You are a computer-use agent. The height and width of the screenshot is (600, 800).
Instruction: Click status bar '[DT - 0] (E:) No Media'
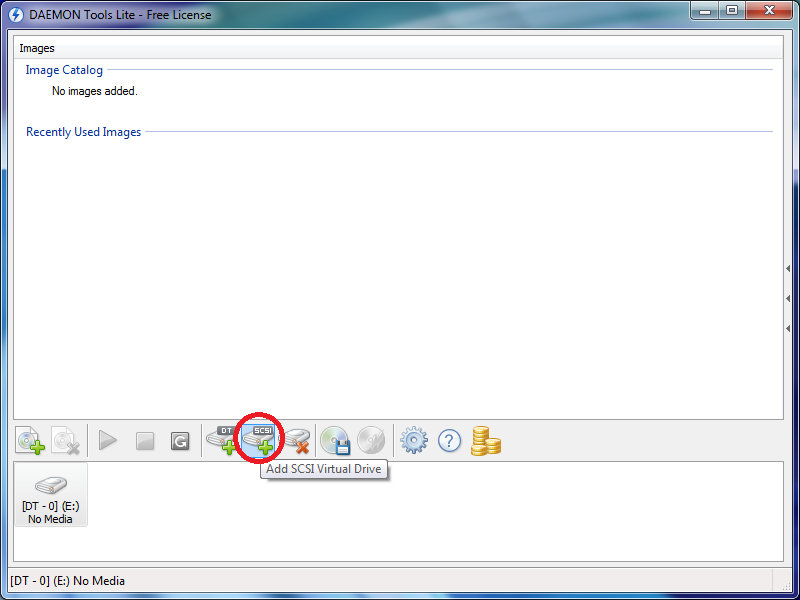(x=67, y=581)
